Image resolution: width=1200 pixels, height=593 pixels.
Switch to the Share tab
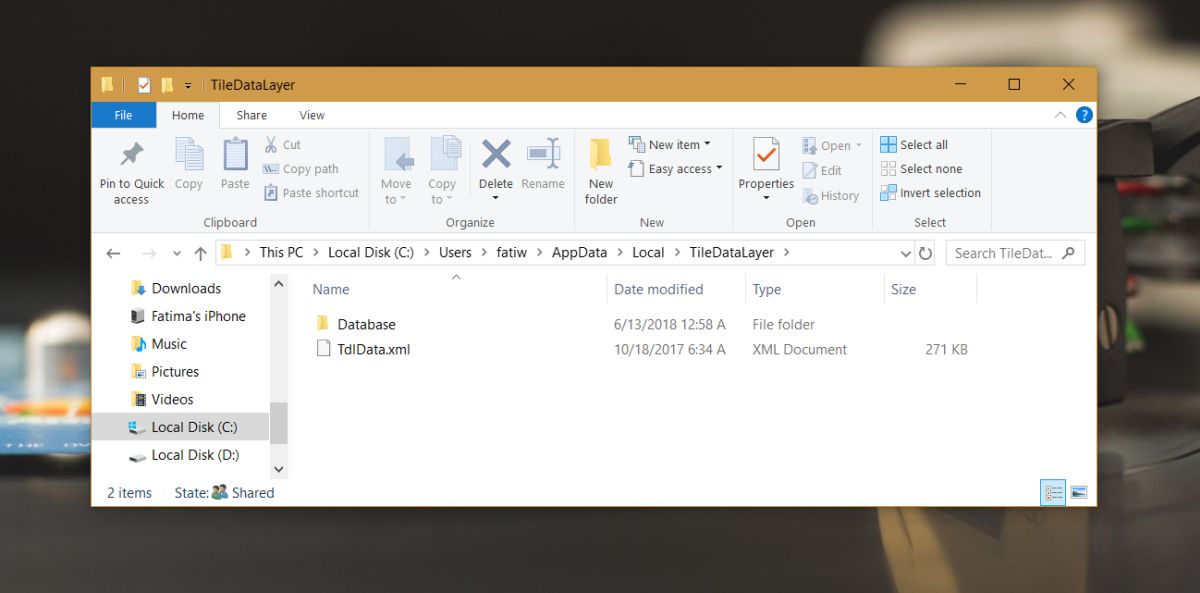(251, 115)
